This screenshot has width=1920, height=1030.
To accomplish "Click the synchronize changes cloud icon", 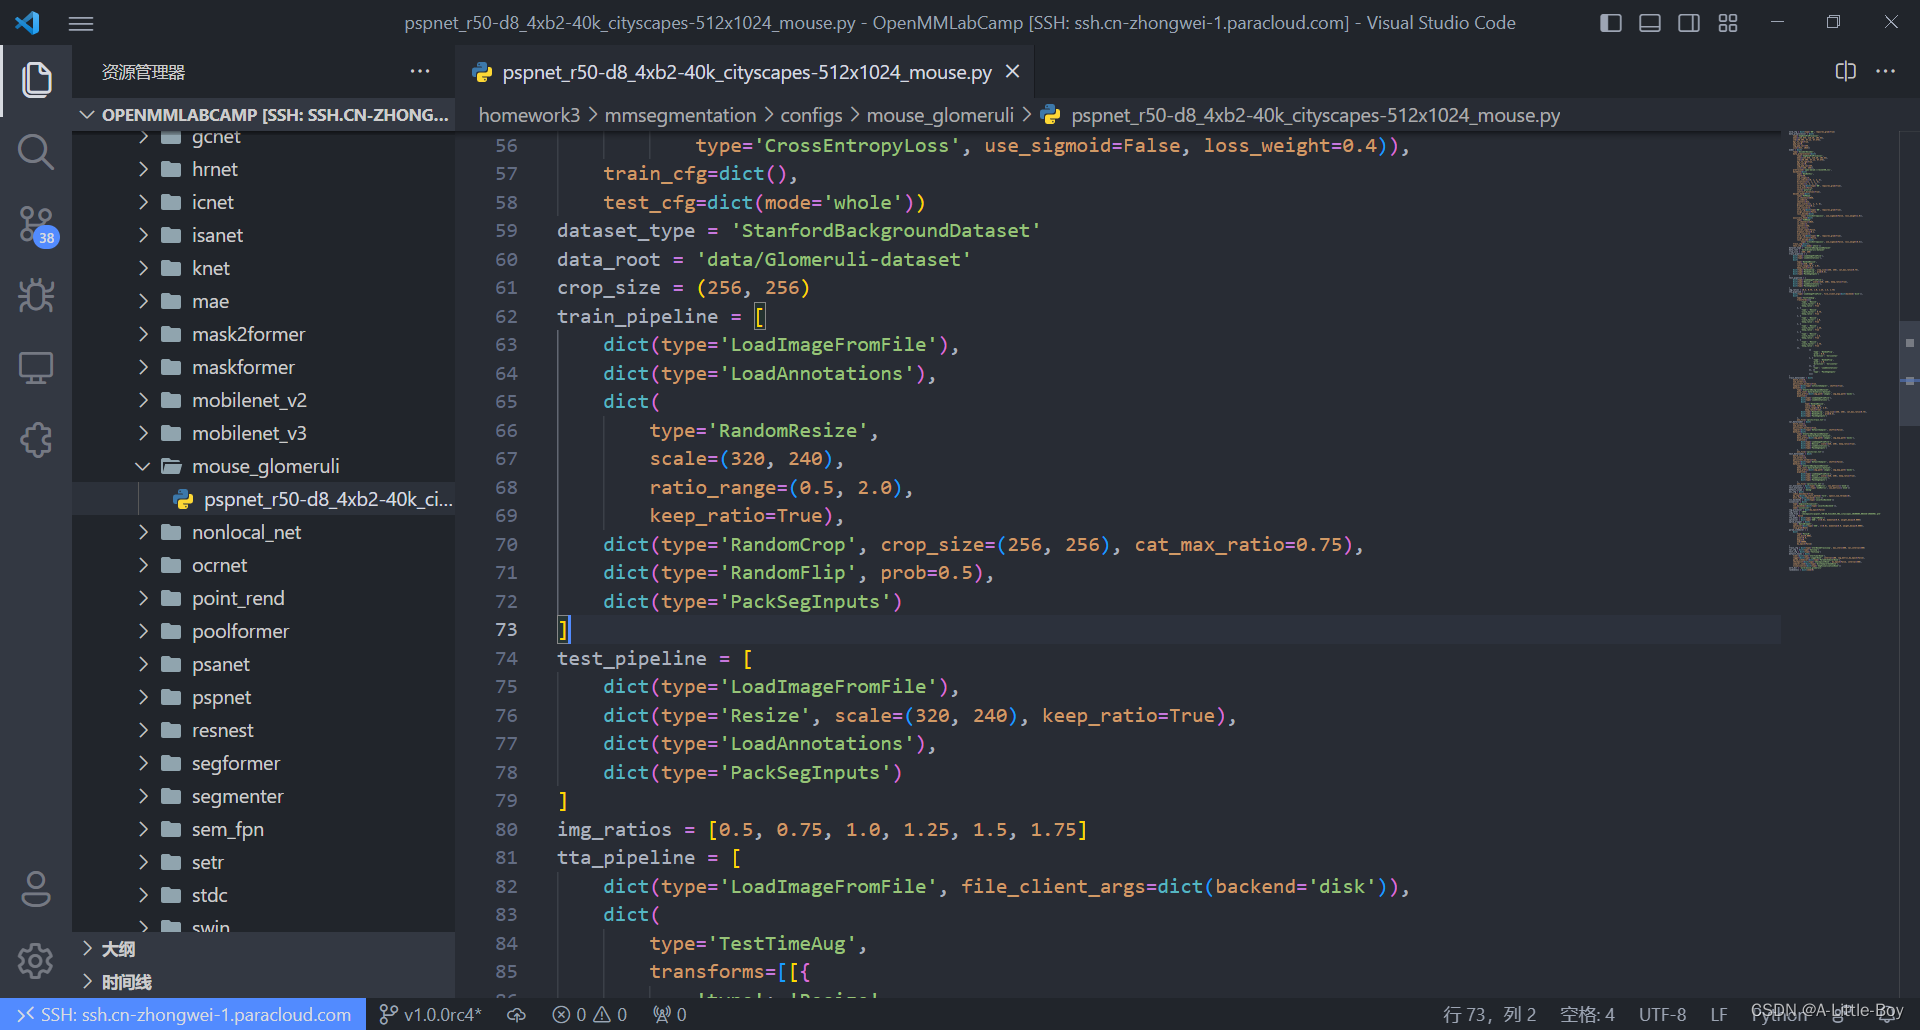I will (517, 1014).
